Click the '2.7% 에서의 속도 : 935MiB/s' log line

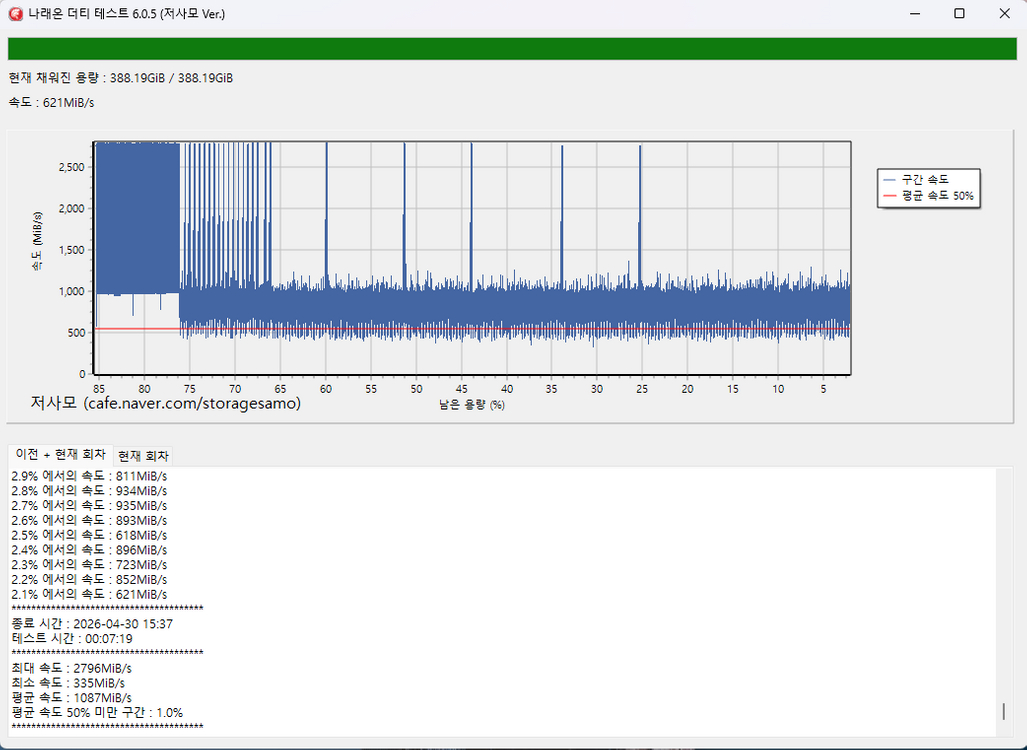[x=89, y=506]
